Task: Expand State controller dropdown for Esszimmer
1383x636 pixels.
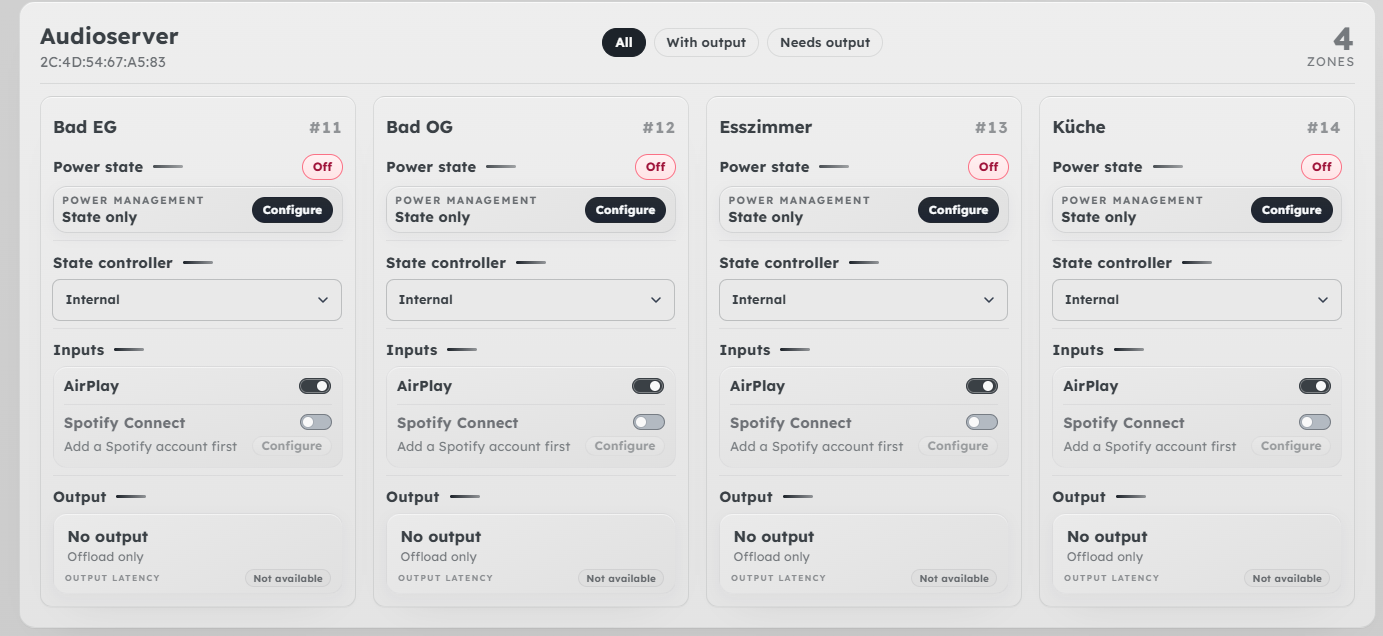Action: (863, 300)
